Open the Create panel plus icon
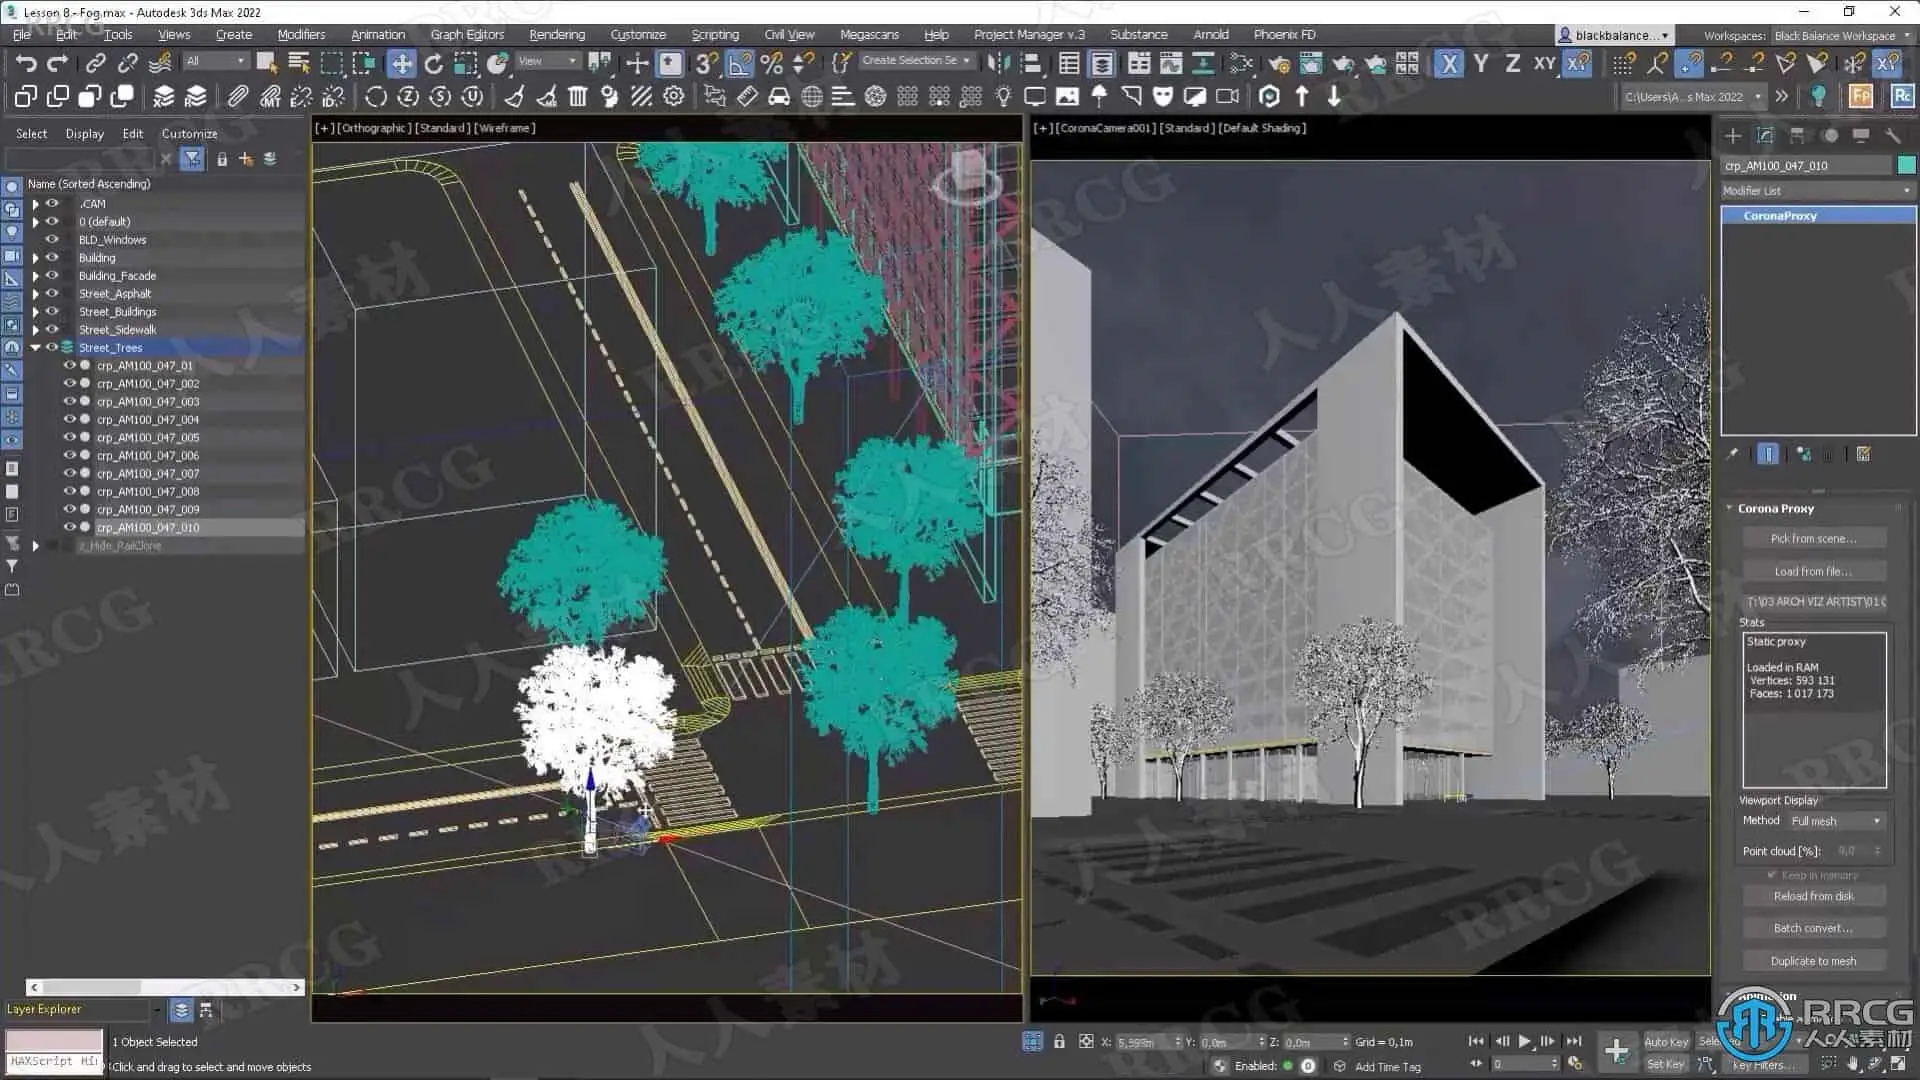 [x=1733, y=135]
